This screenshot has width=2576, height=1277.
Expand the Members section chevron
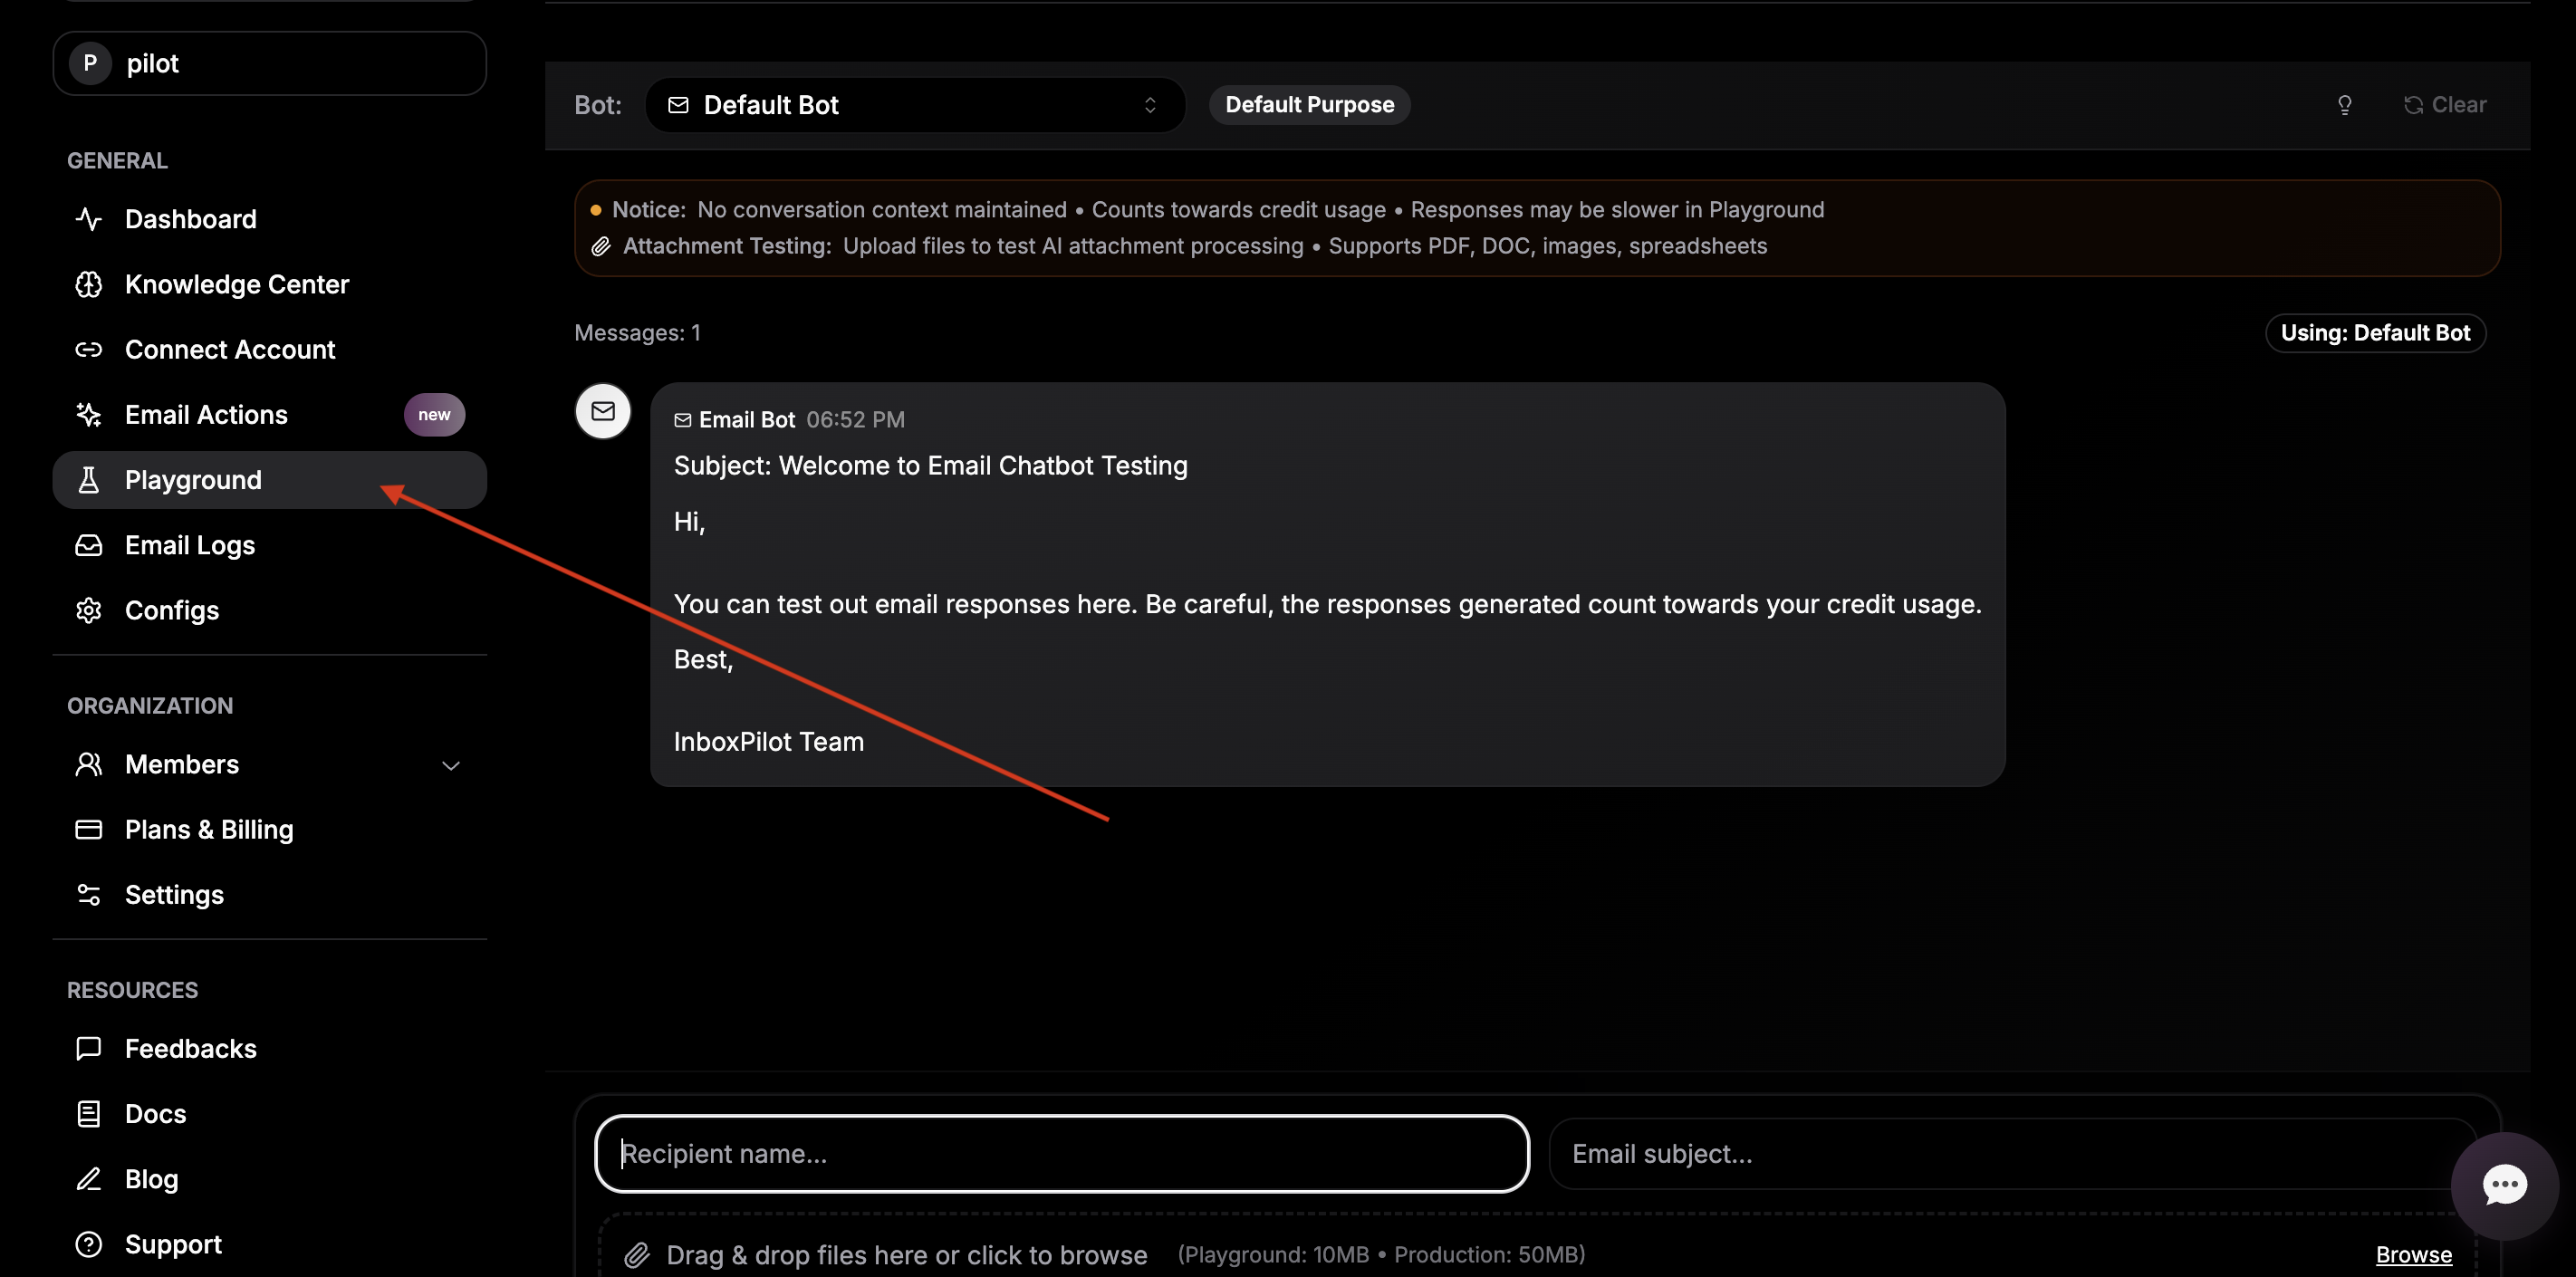coord(451,765)
